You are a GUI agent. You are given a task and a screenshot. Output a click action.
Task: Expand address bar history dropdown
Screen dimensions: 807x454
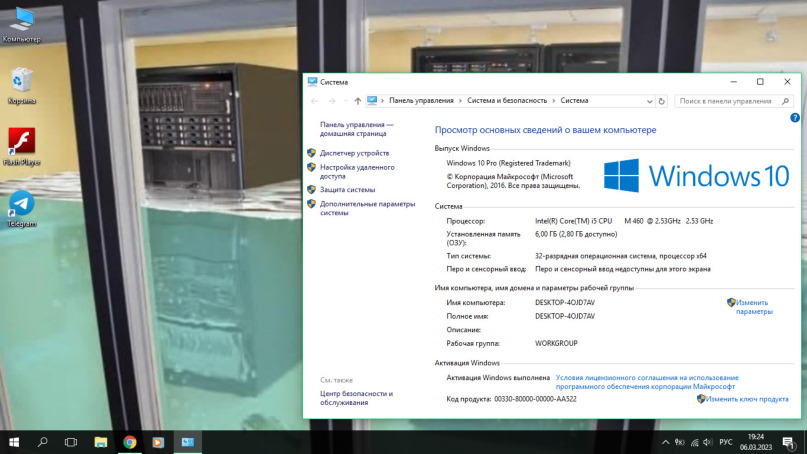click(x=650, y=101)
